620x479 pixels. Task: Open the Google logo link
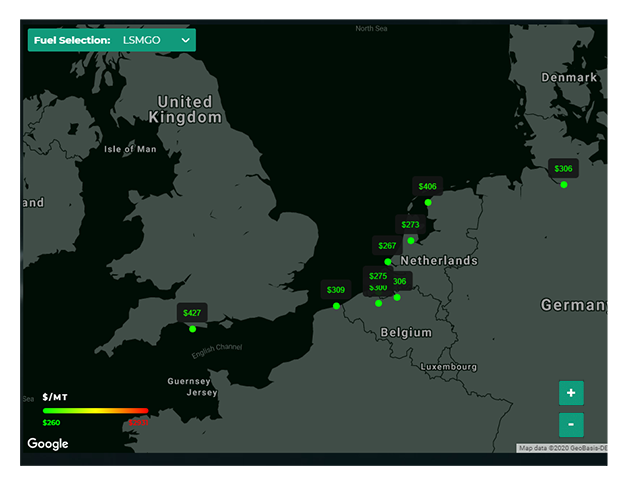pos(48,443)
